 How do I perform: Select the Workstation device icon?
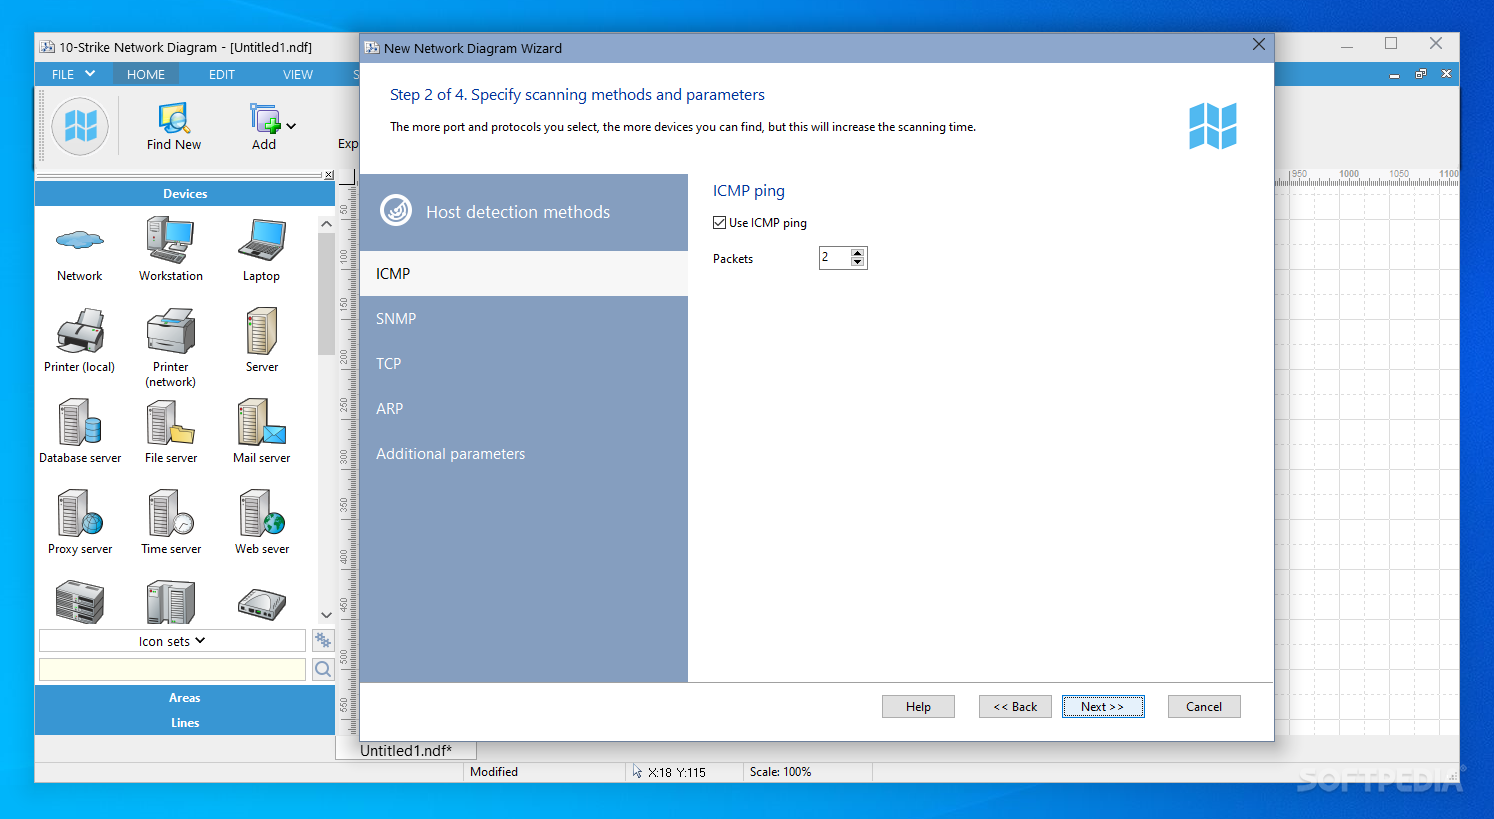click(x=170, y=240)
